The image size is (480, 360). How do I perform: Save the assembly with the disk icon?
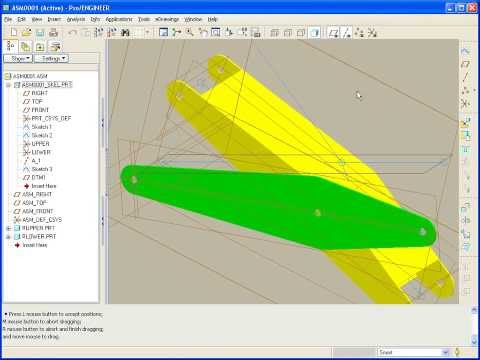click(40, 32)
